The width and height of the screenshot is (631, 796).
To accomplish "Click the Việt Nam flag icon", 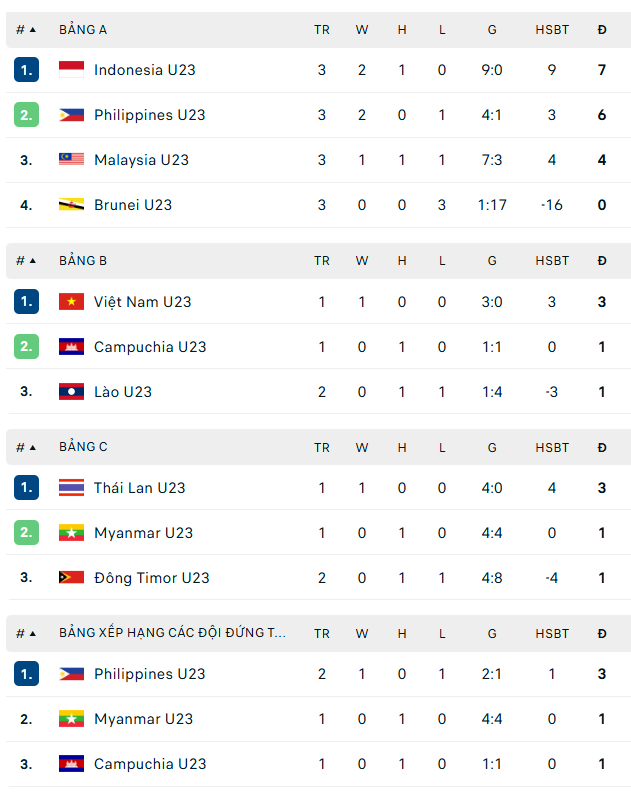I will coord(71,302).
